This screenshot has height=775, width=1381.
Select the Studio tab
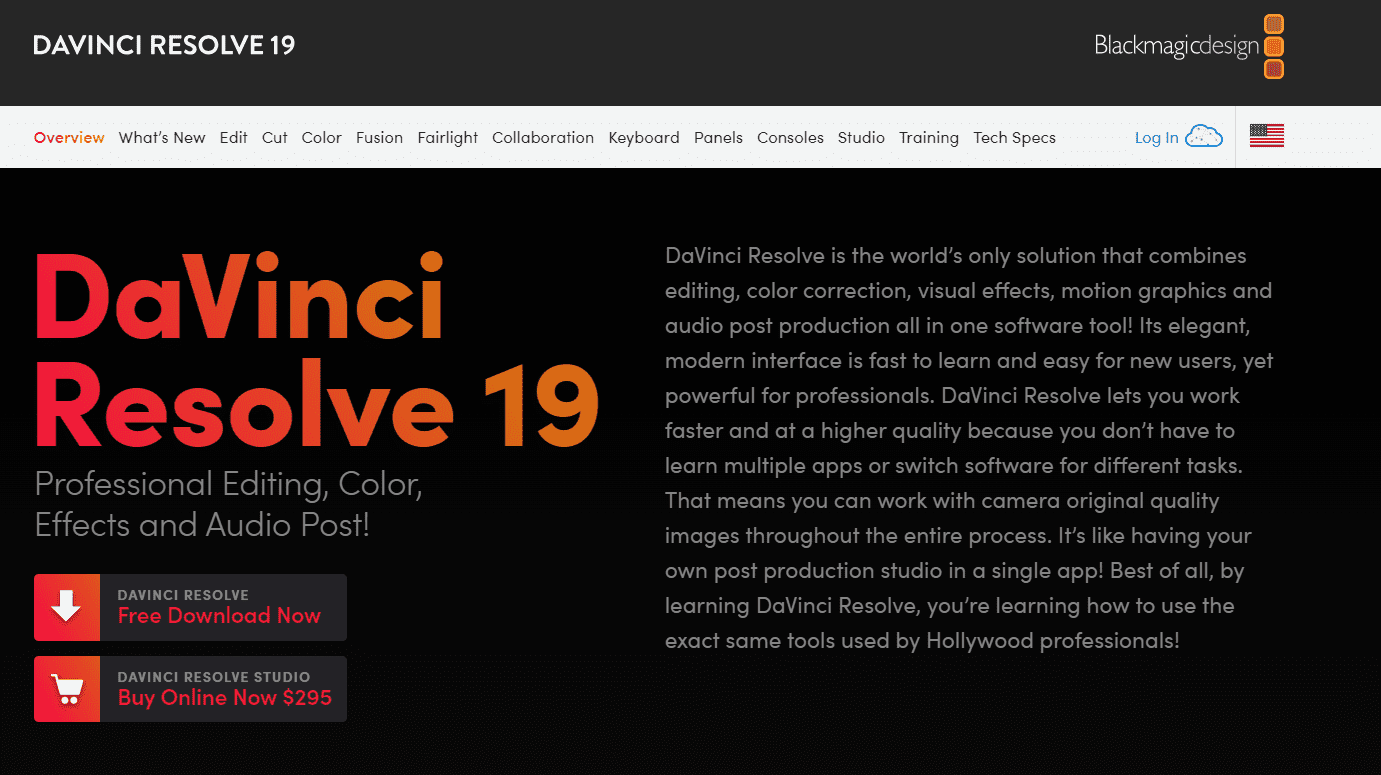point(862,138)
